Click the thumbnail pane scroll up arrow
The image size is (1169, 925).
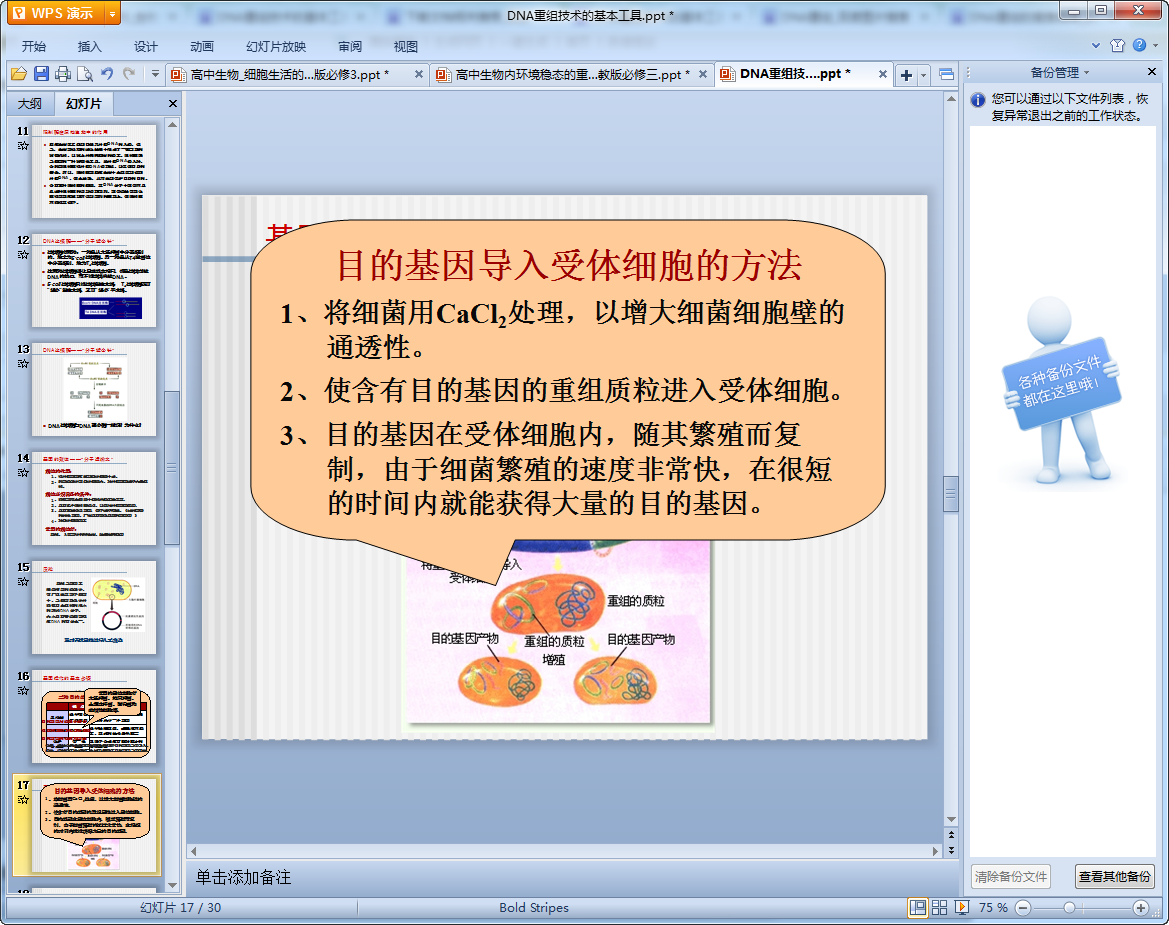click(x=172, y=124)
